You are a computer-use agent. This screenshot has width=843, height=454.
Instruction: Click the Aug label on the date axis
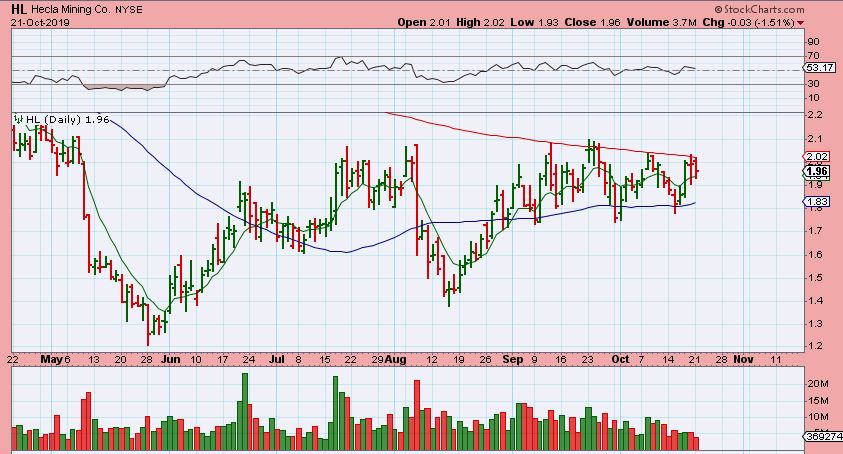point(395,359)
